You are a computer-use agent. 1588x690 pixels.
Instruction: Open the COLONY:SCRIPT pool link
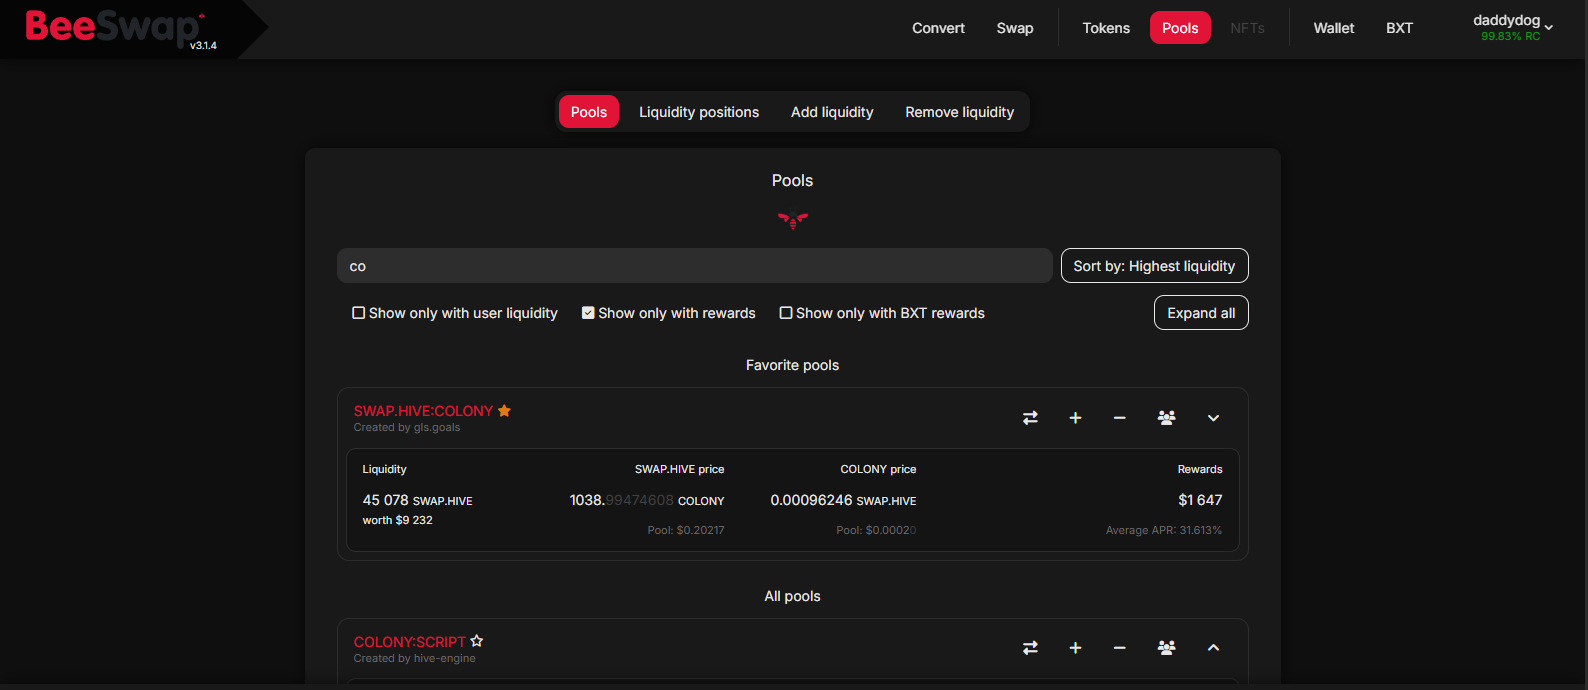point(409,642)
